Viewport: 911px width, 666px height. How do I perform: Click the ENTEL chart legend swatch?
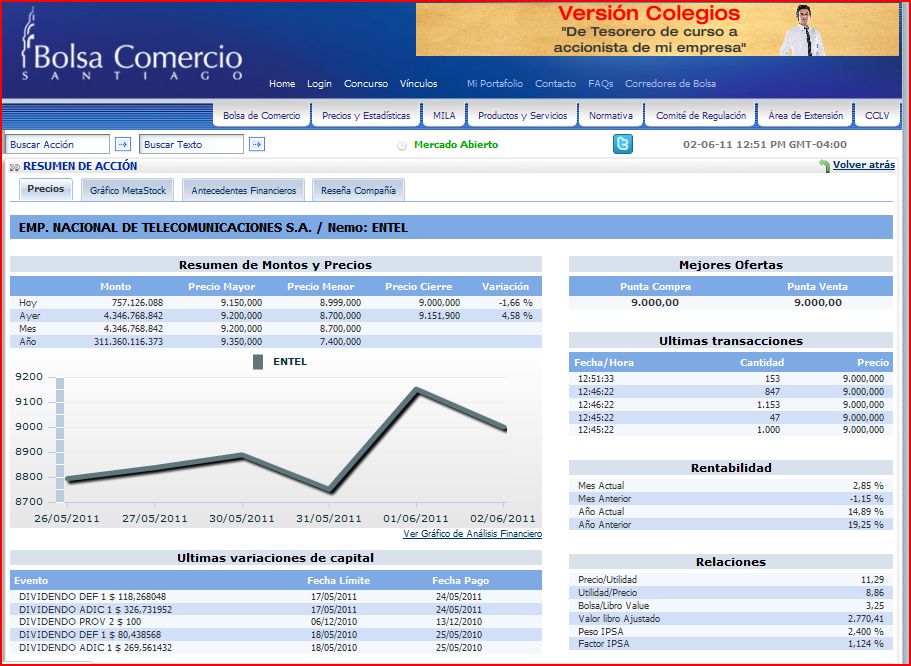coord(258,362)
